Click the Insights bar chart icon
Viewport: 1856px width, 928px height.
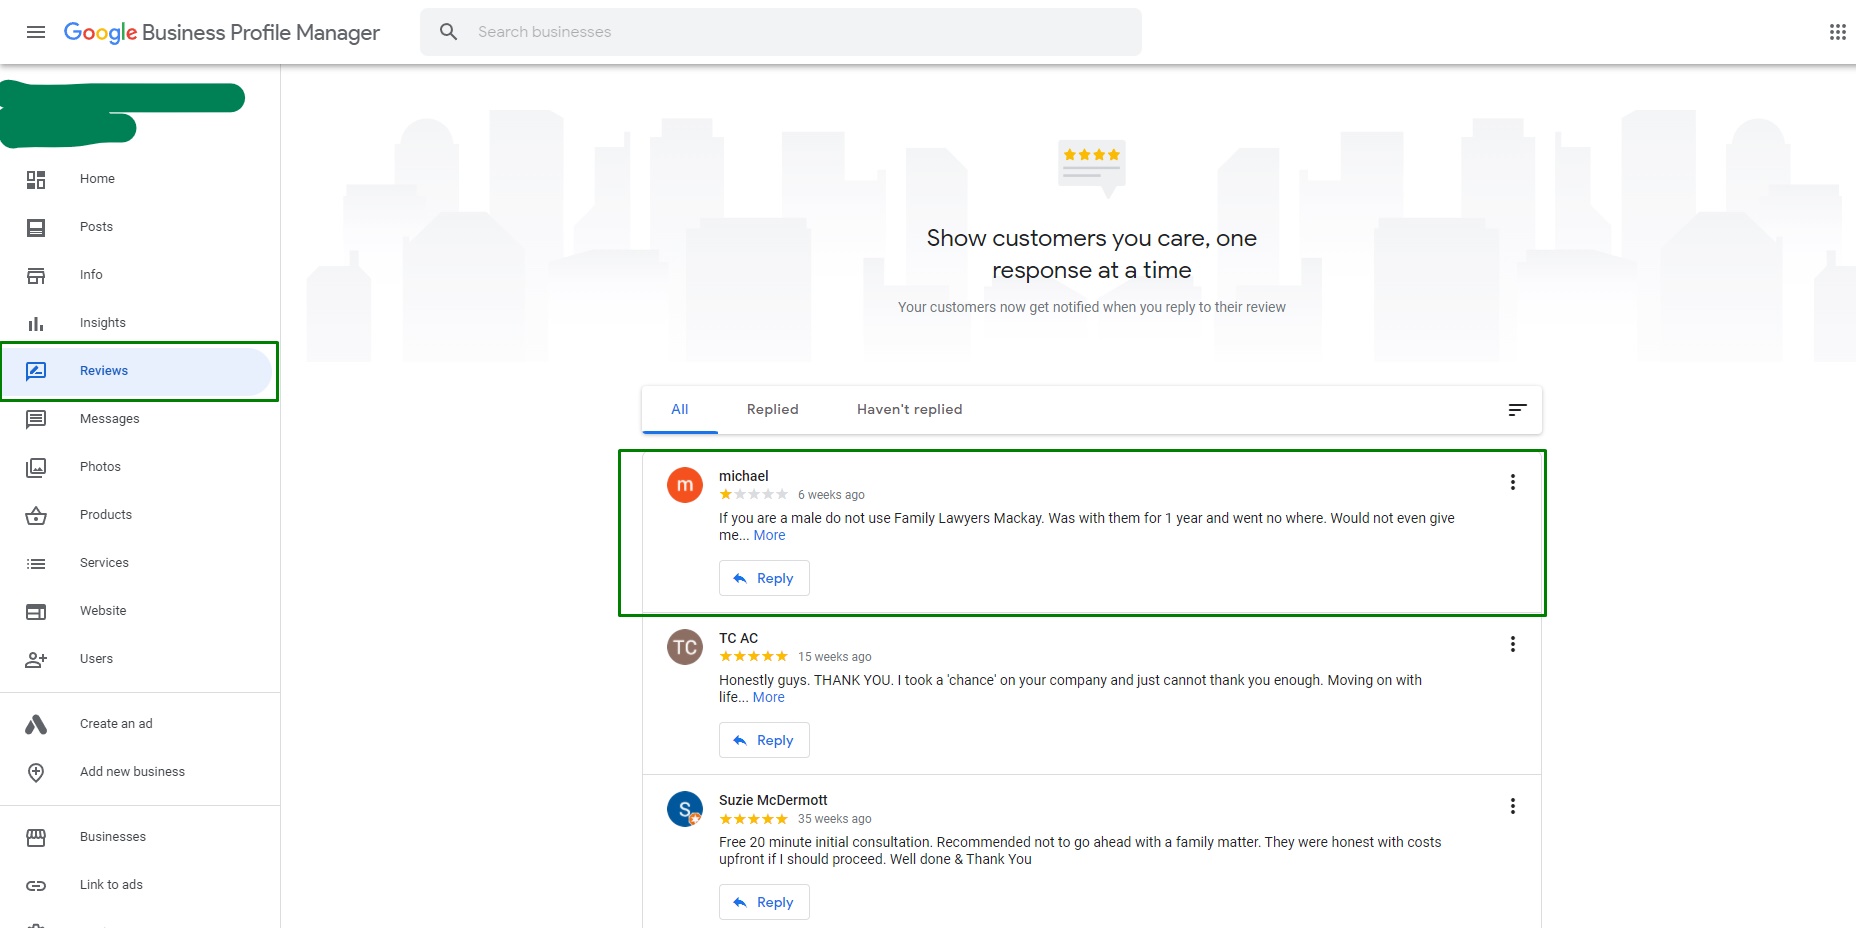pos(36,323)
